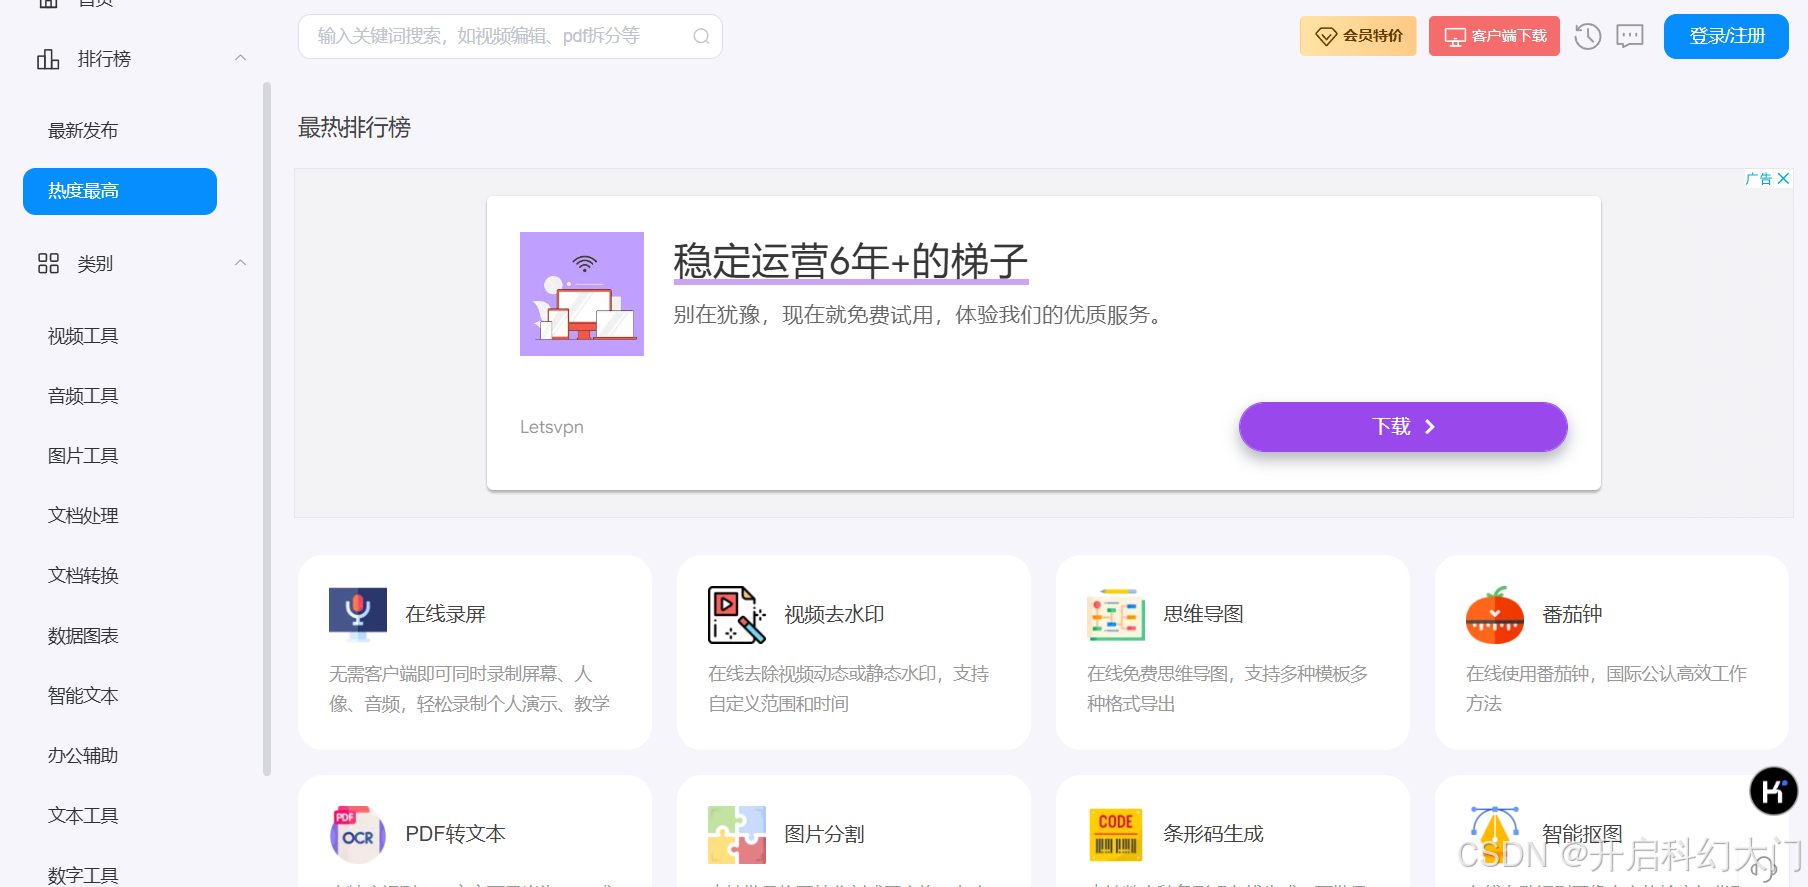Click the 排行榜 section label

(x=104, y=59)
